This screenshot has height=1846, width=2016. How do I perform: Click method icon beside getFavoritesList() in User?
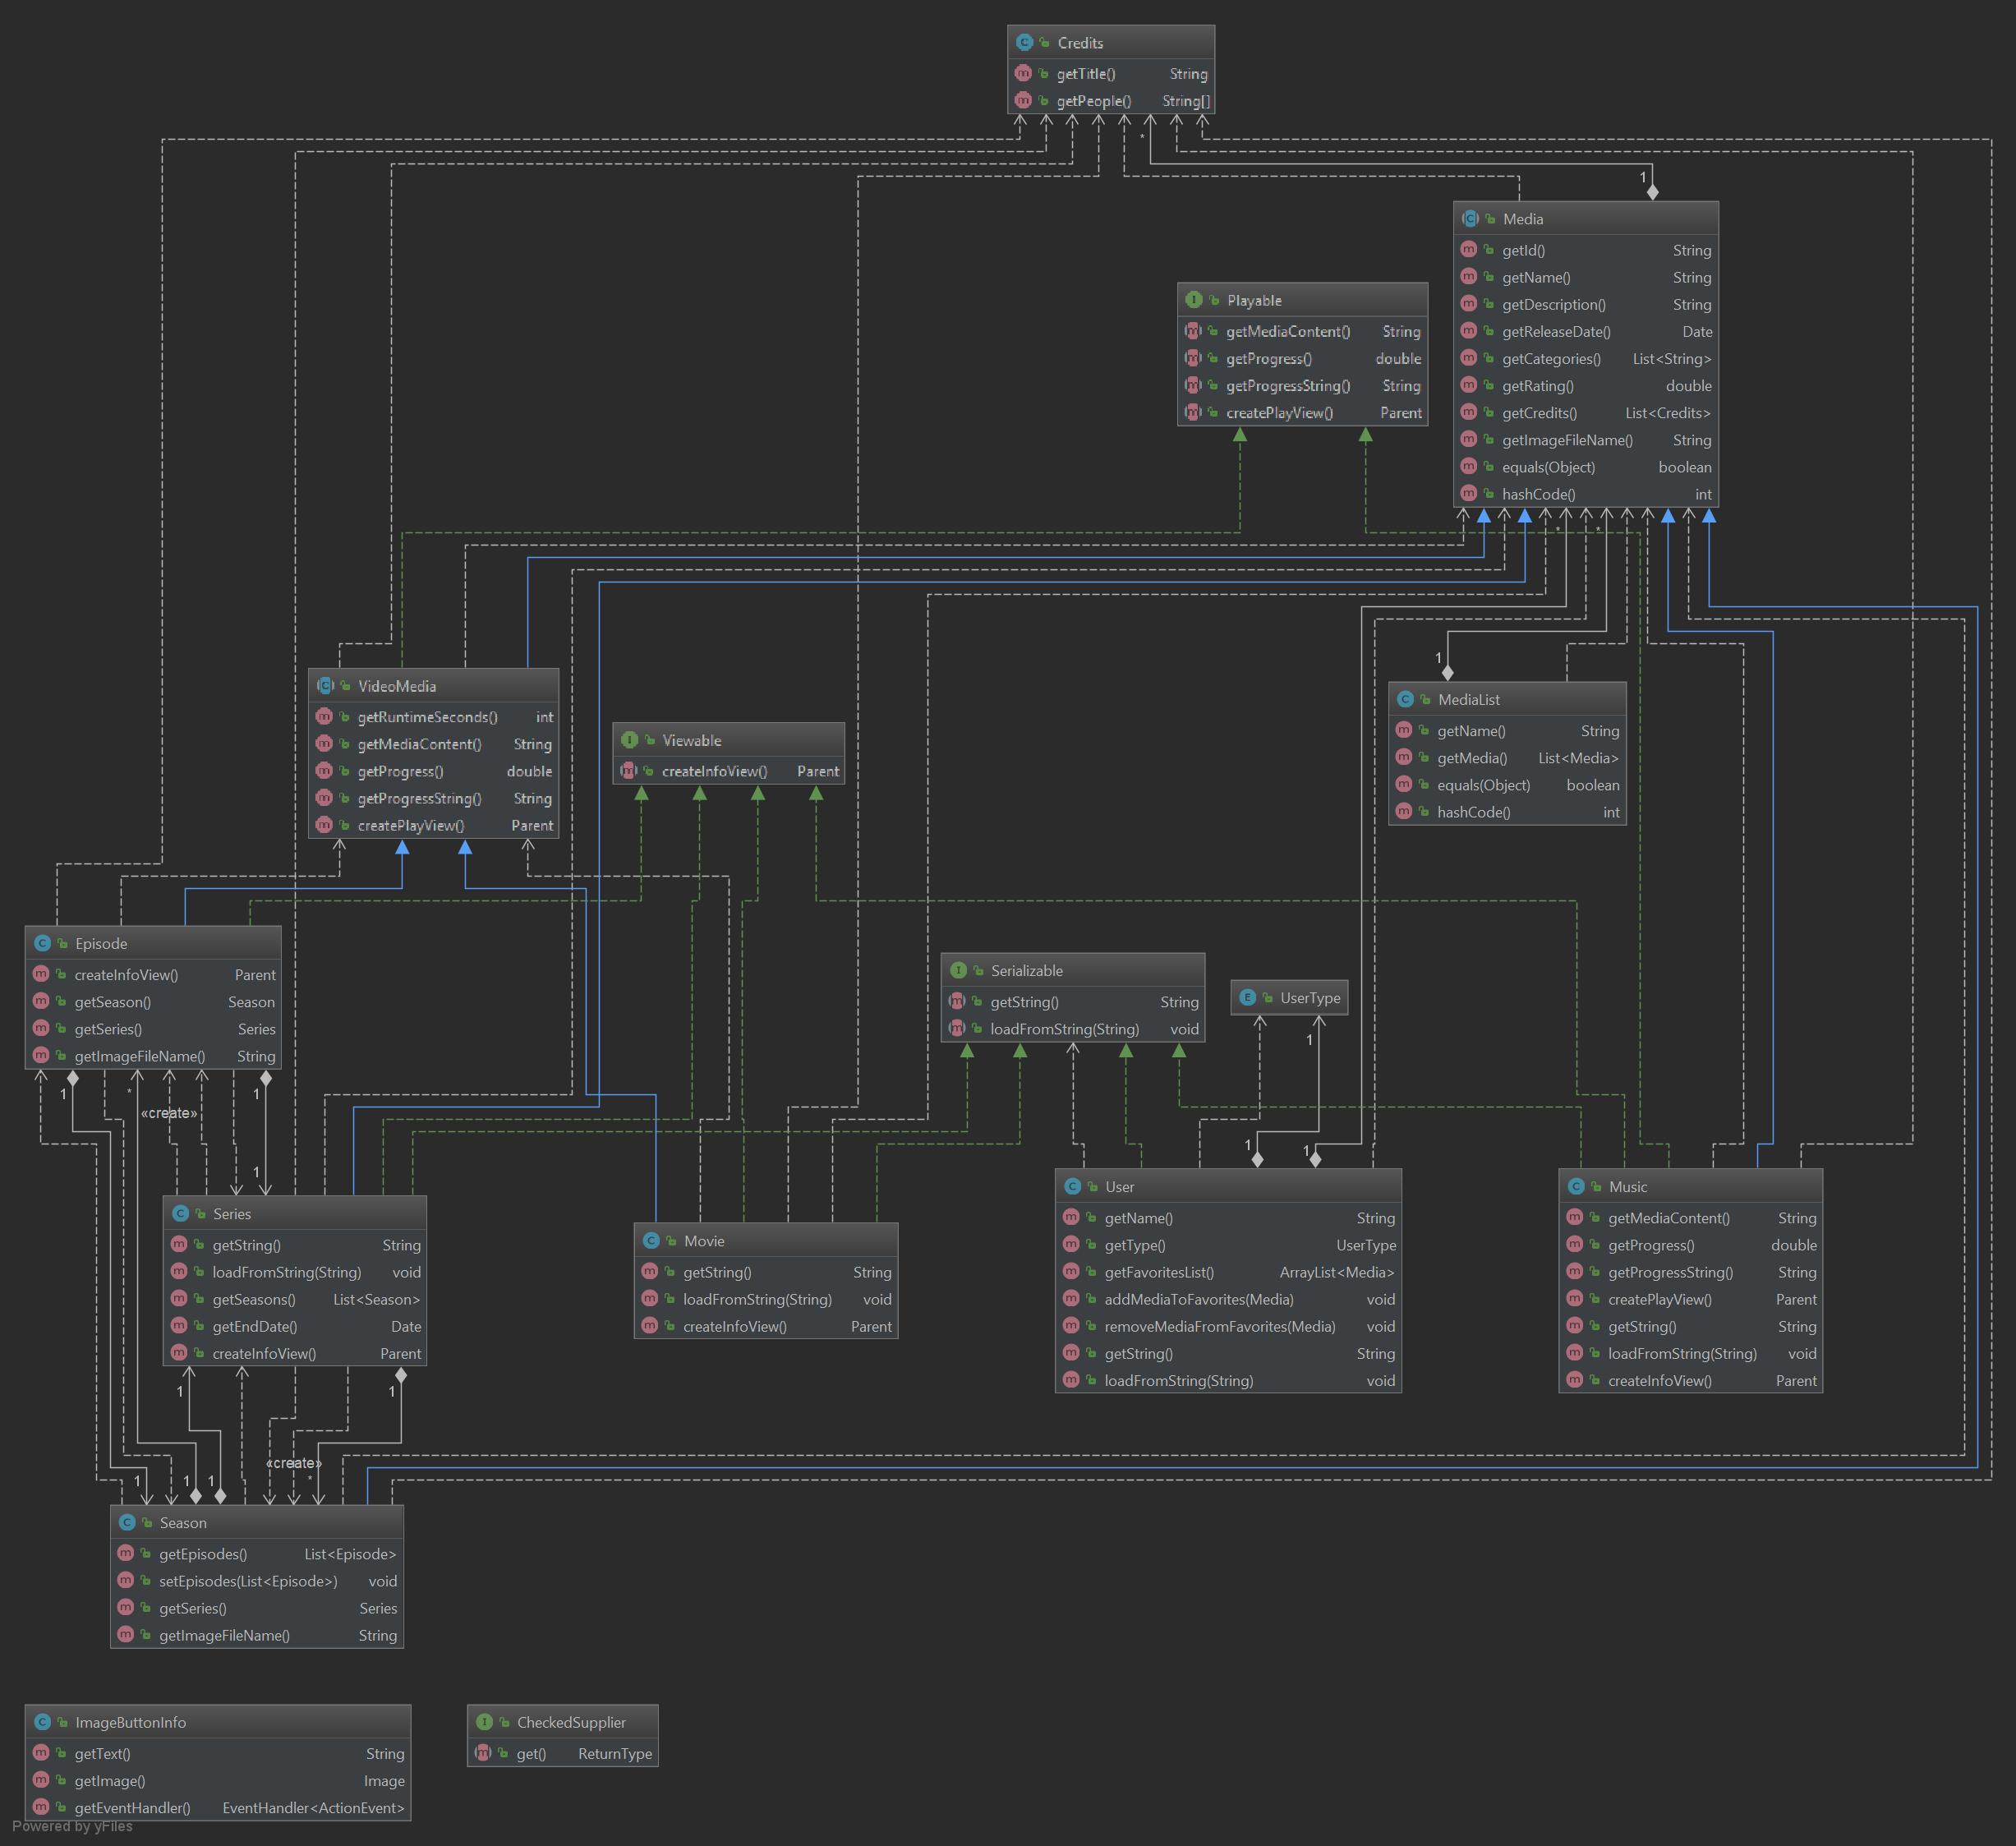tap(1071, 1271)
